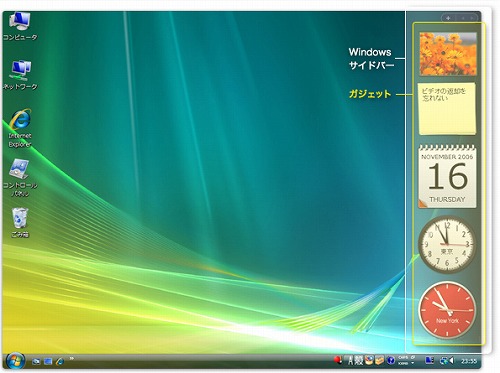Open the Windows Start orb
The height and width of the screenshot is (373, 500).
pos(15,361)
